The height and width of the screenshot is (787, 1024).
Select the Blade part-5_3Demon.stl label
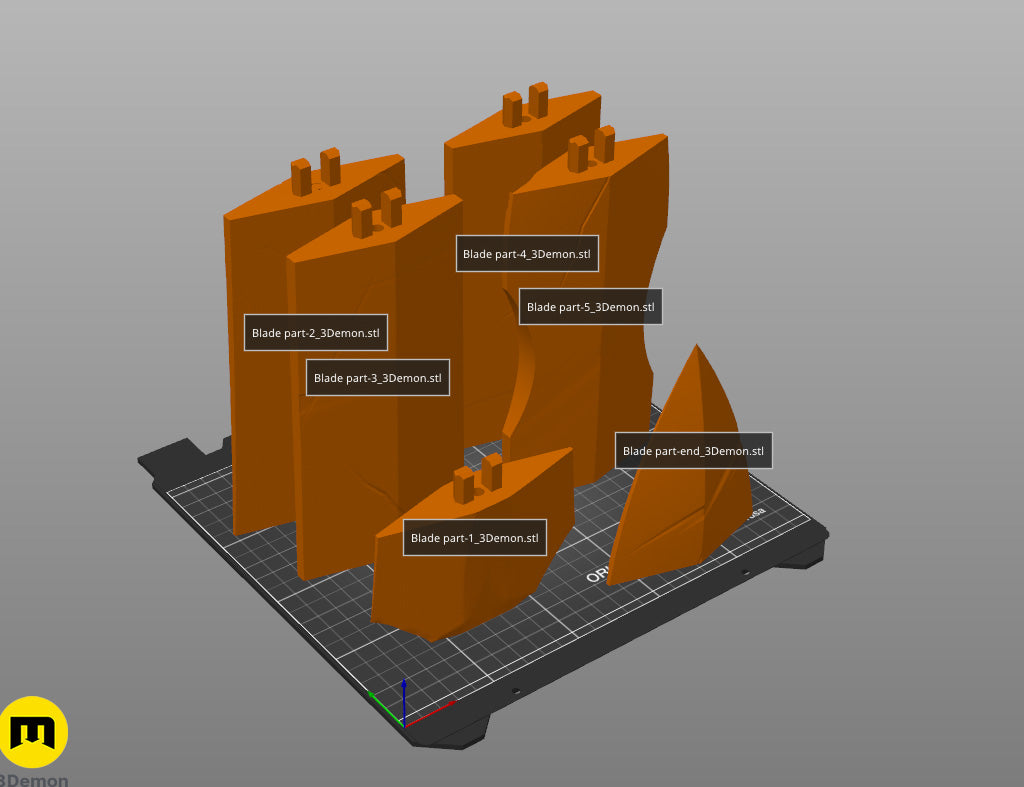coord(591,306)
